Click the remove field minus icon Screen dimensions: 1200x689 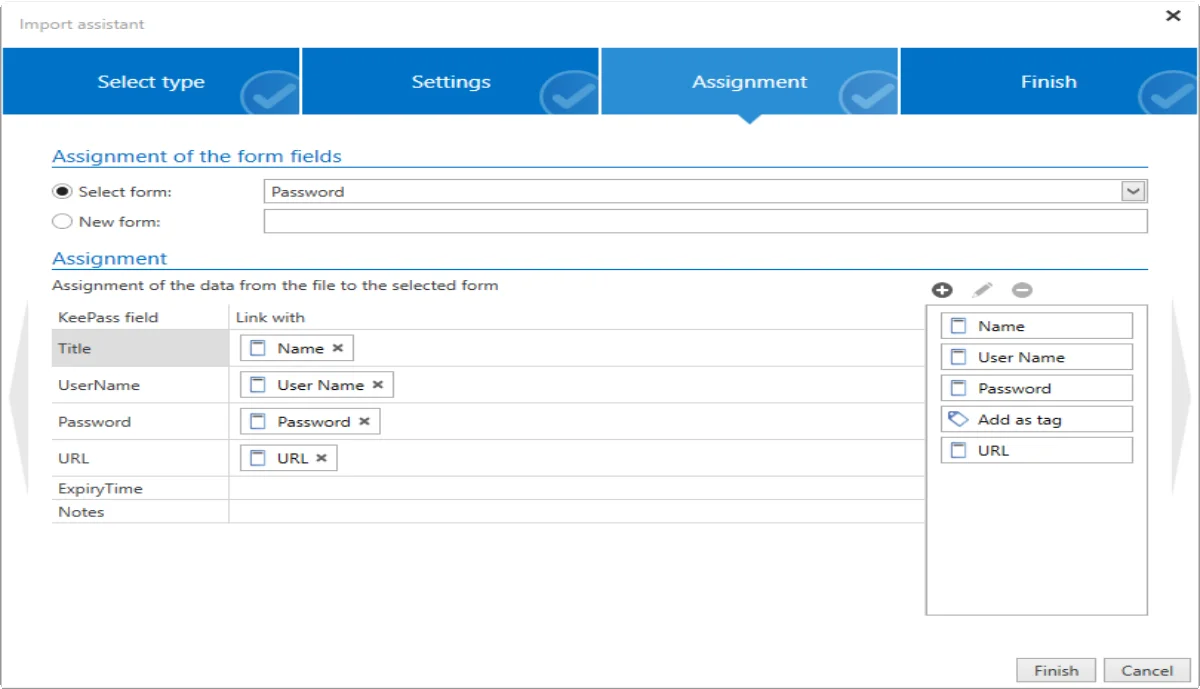1022,290
